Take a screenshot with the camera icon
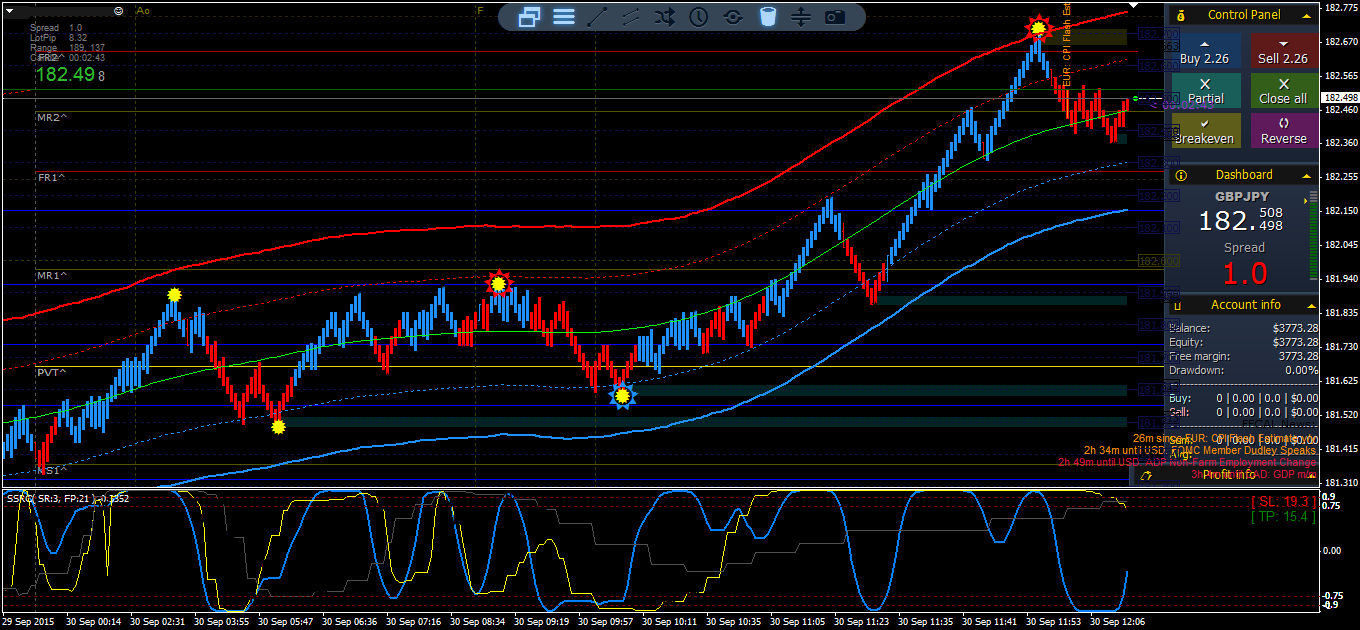This screenshot has height=630, width=1360. point(835,16)
